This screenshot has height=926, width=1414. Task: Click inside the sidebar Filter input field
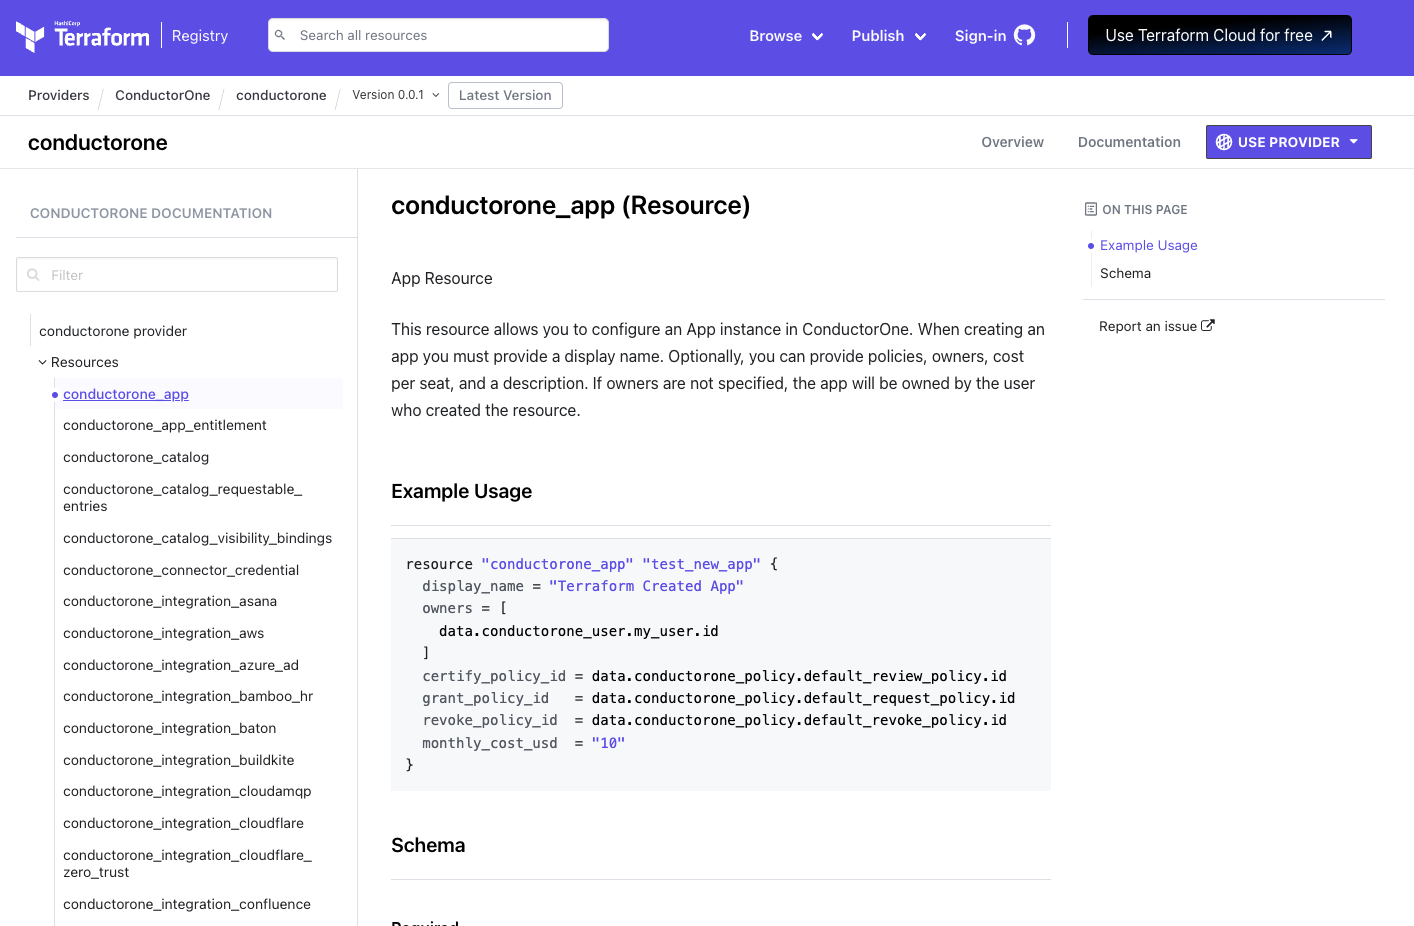click(x=176, y=274)
